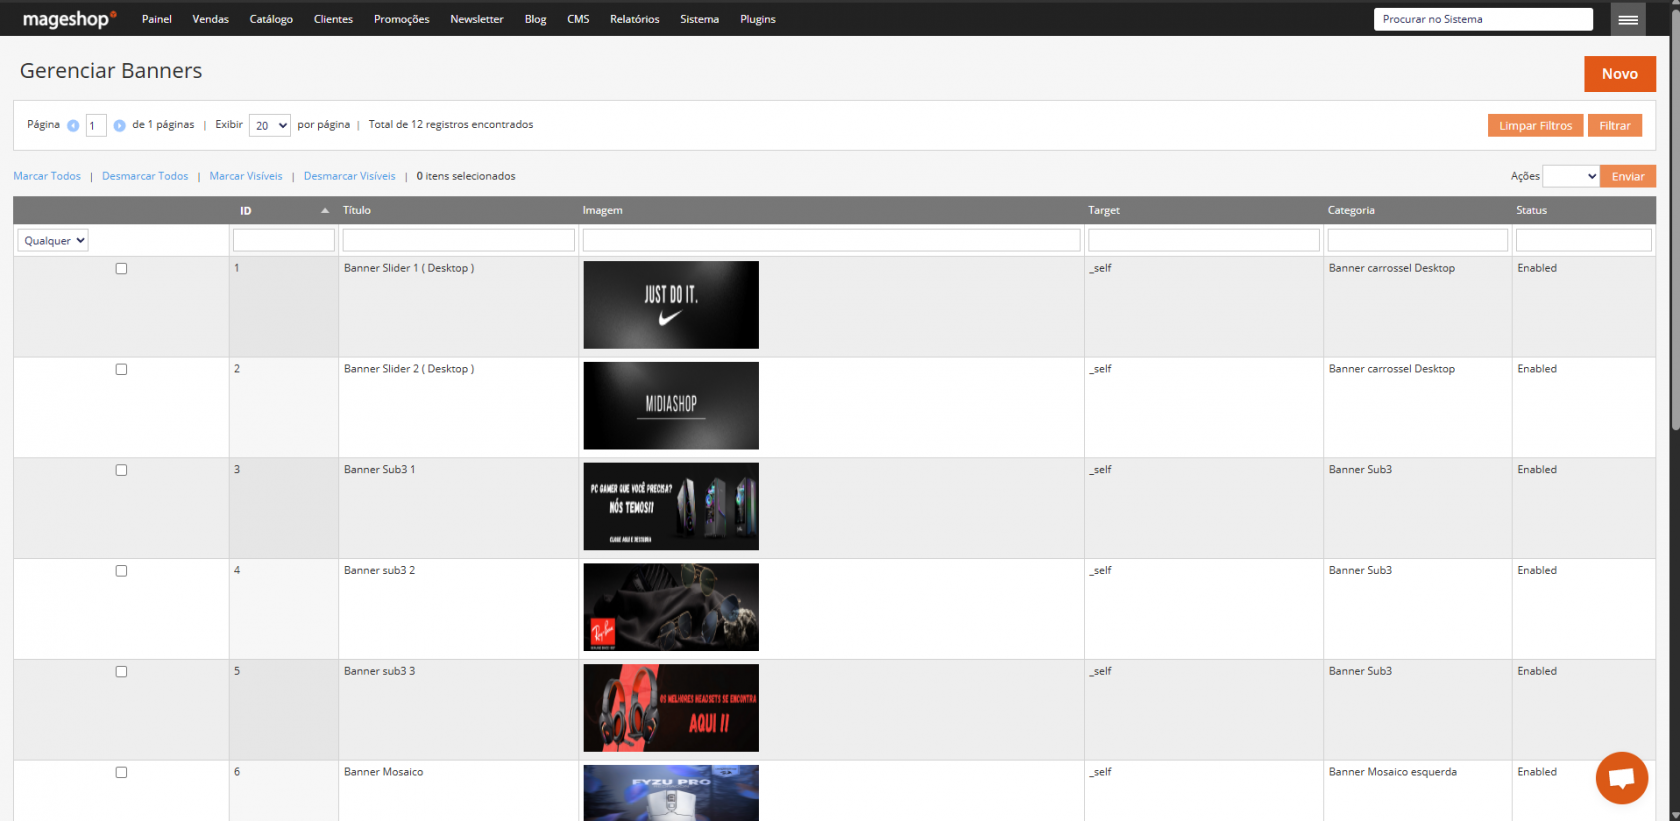Open the Vendas menu
Viewport: 1680px width, 821px height.
[x=211, y=19]
